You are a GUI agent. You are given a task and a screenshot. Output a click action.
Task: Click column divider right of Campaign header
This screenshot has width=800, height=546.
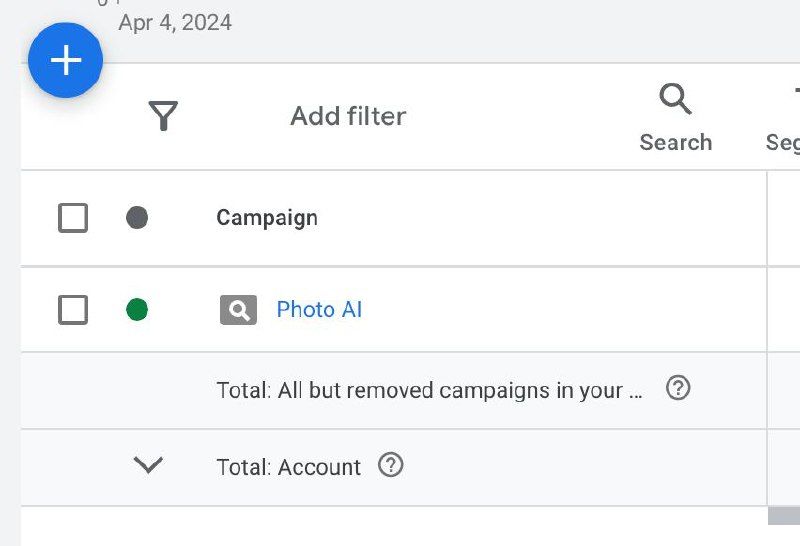[x=767, y=217]
